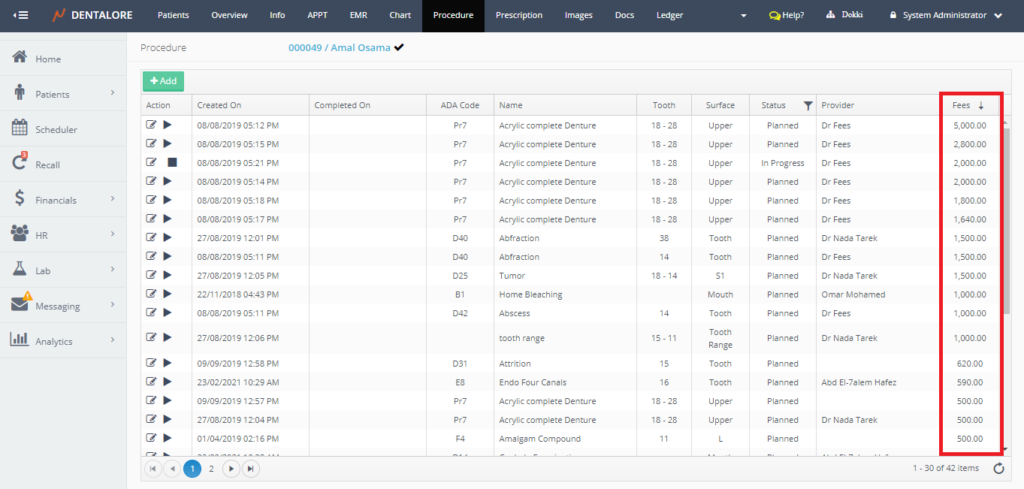Open Messaging from the sidebar
Image resolution: width=1024 pixels, height=489 pixels.
[58, 306]
